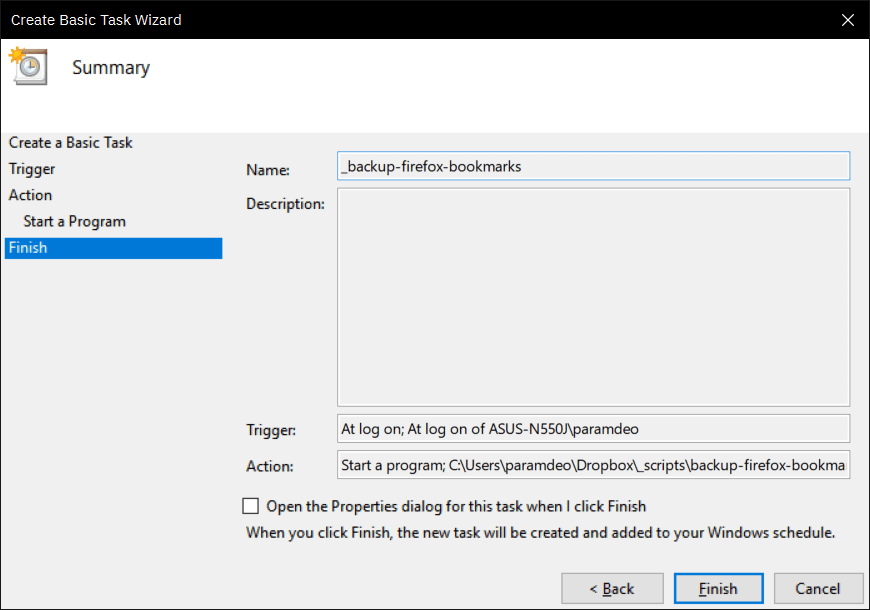Screen dimensions: 870x610
Task: Enable Open the Properties dialog checkbox
Action: [250, 506]
